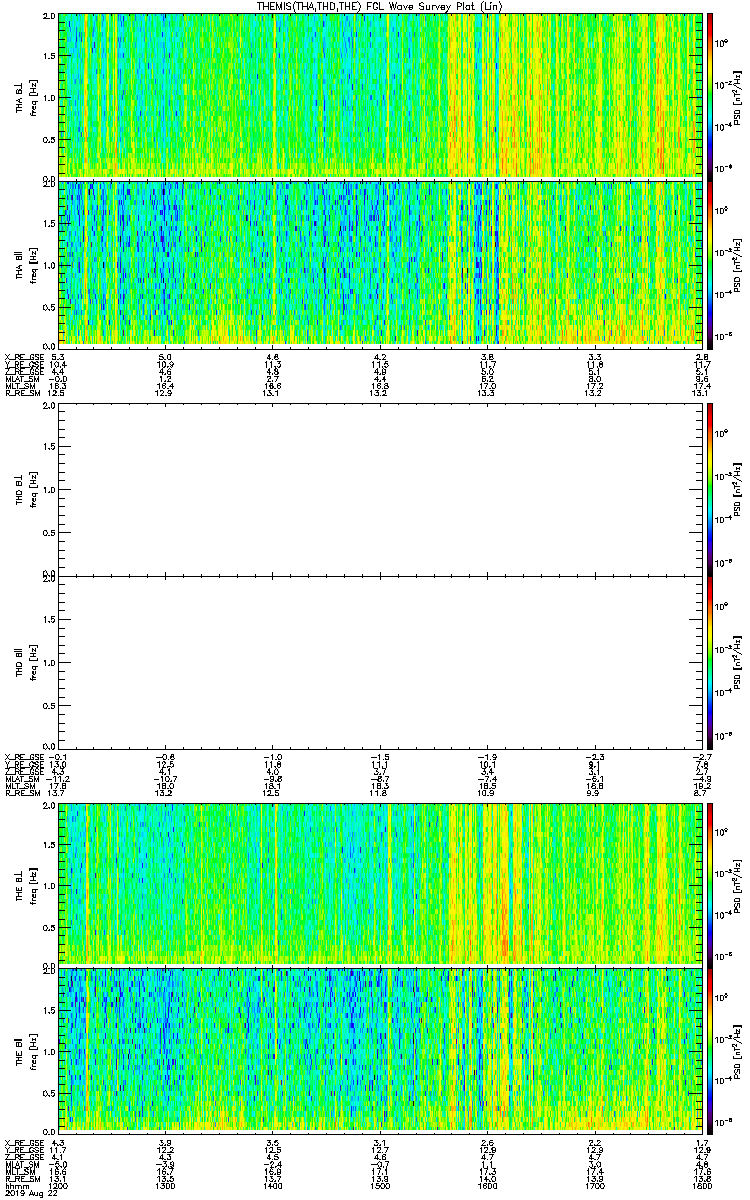Click the 1500 time tick label

(380, 1185)
